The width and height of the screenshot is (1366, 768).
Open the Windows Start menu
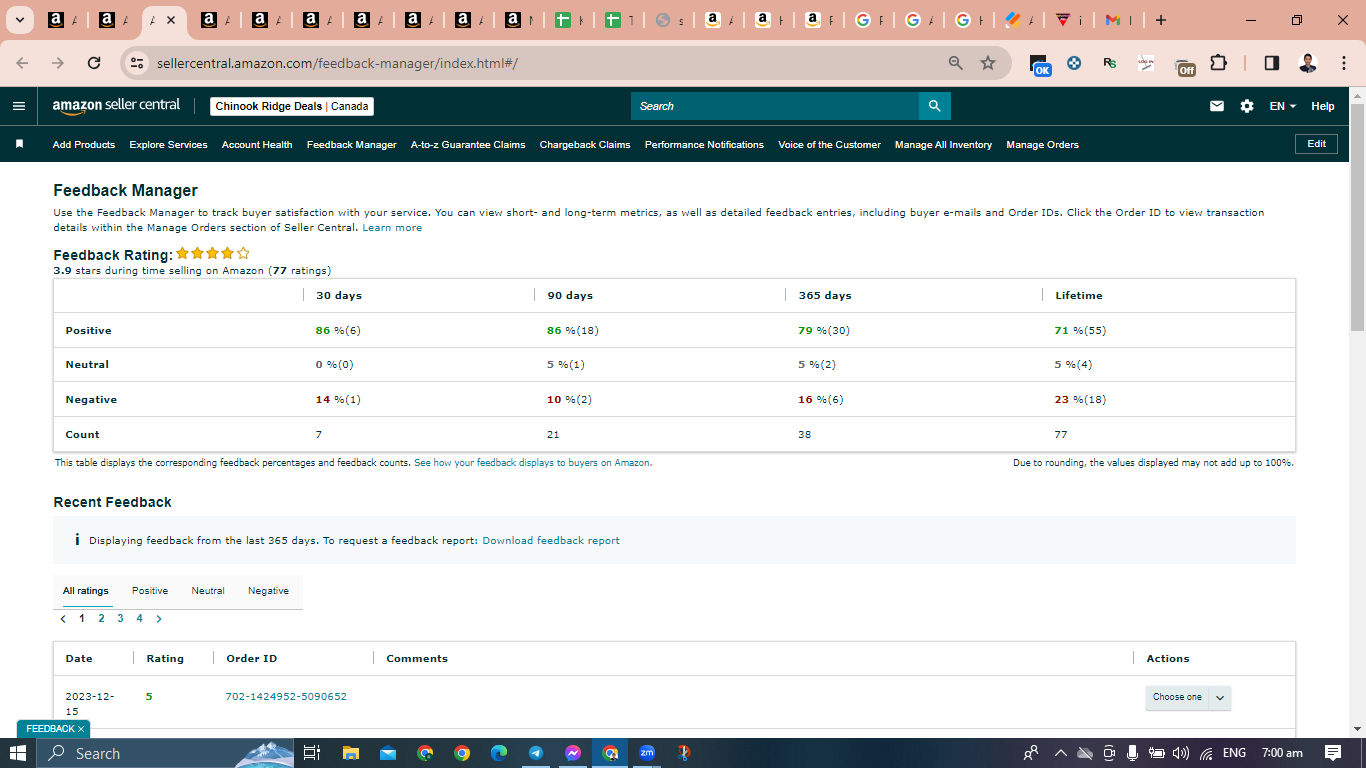click(x=18, y=753)
